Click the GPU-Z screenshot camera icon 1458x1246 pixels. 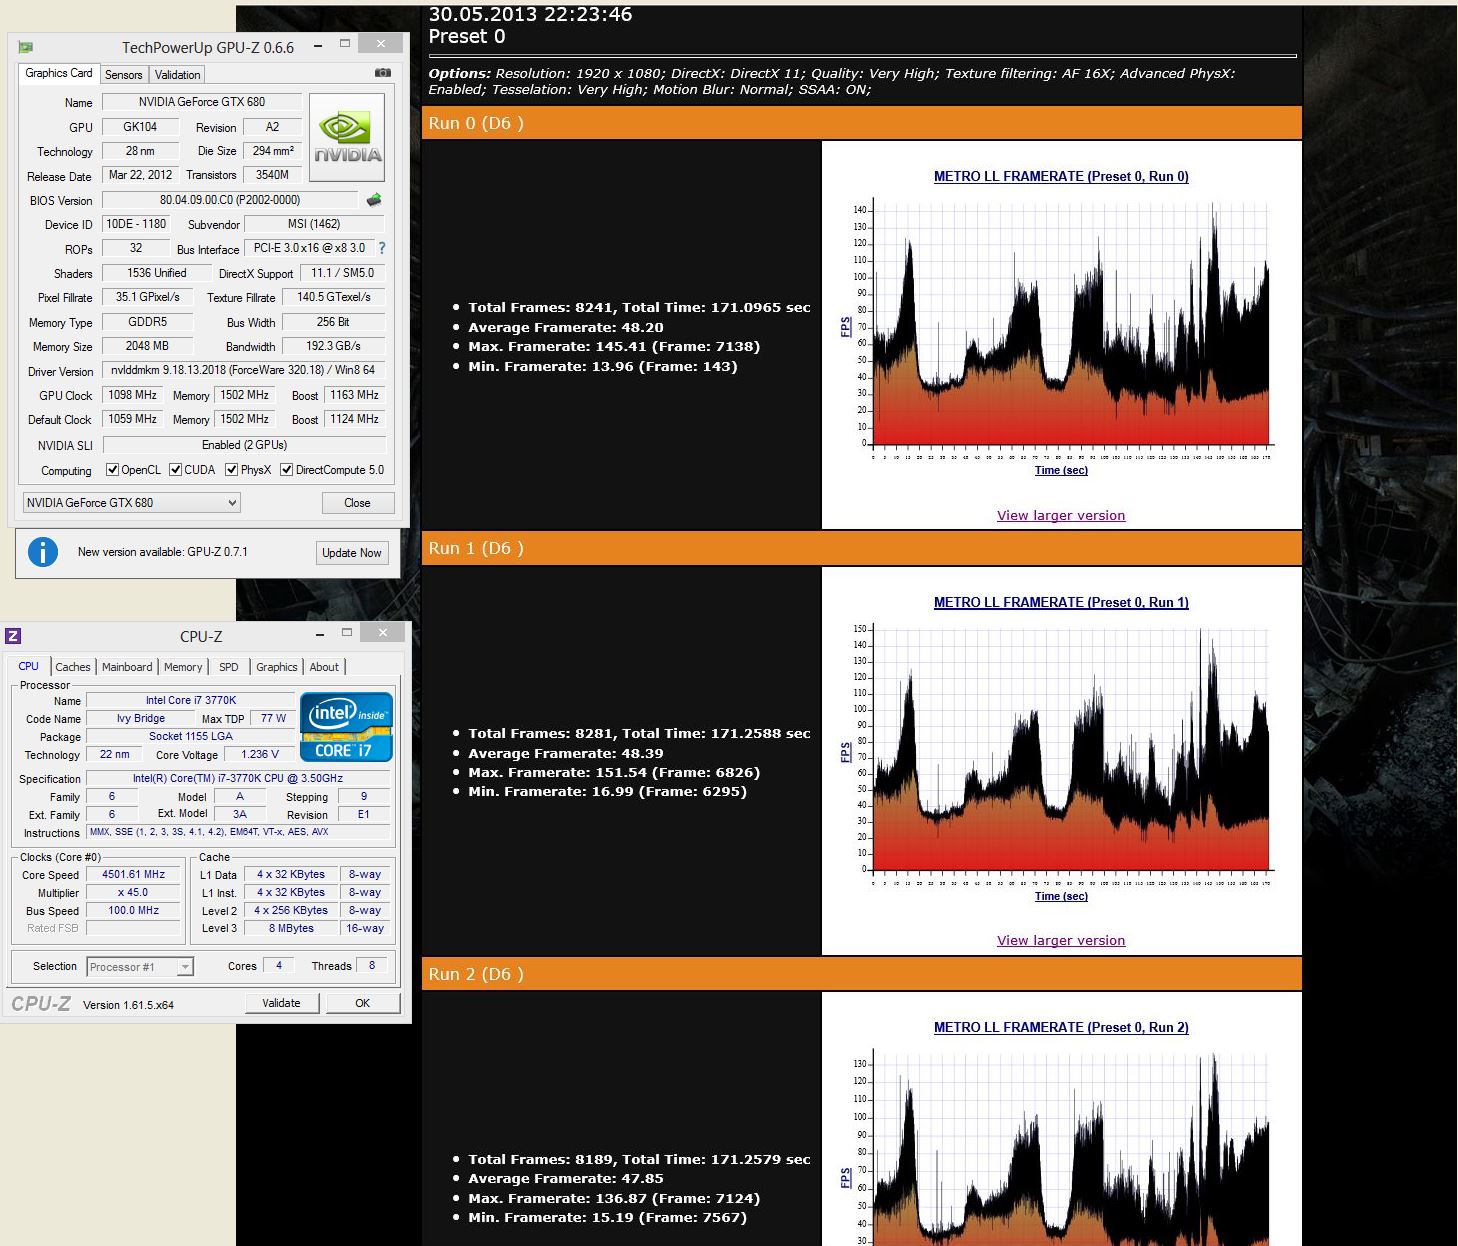(383, 73)
